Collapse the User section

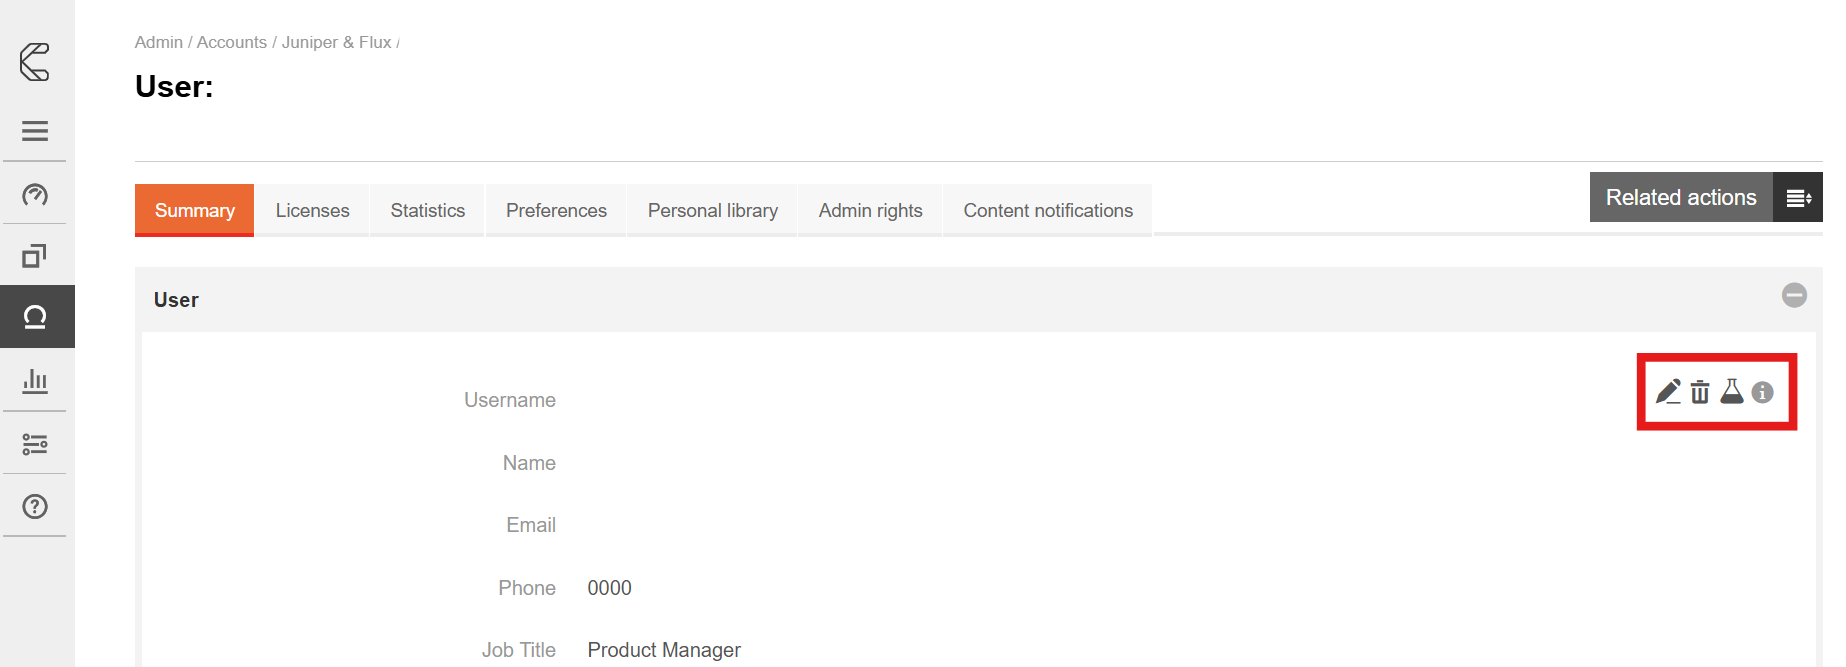click(1794, 295)
